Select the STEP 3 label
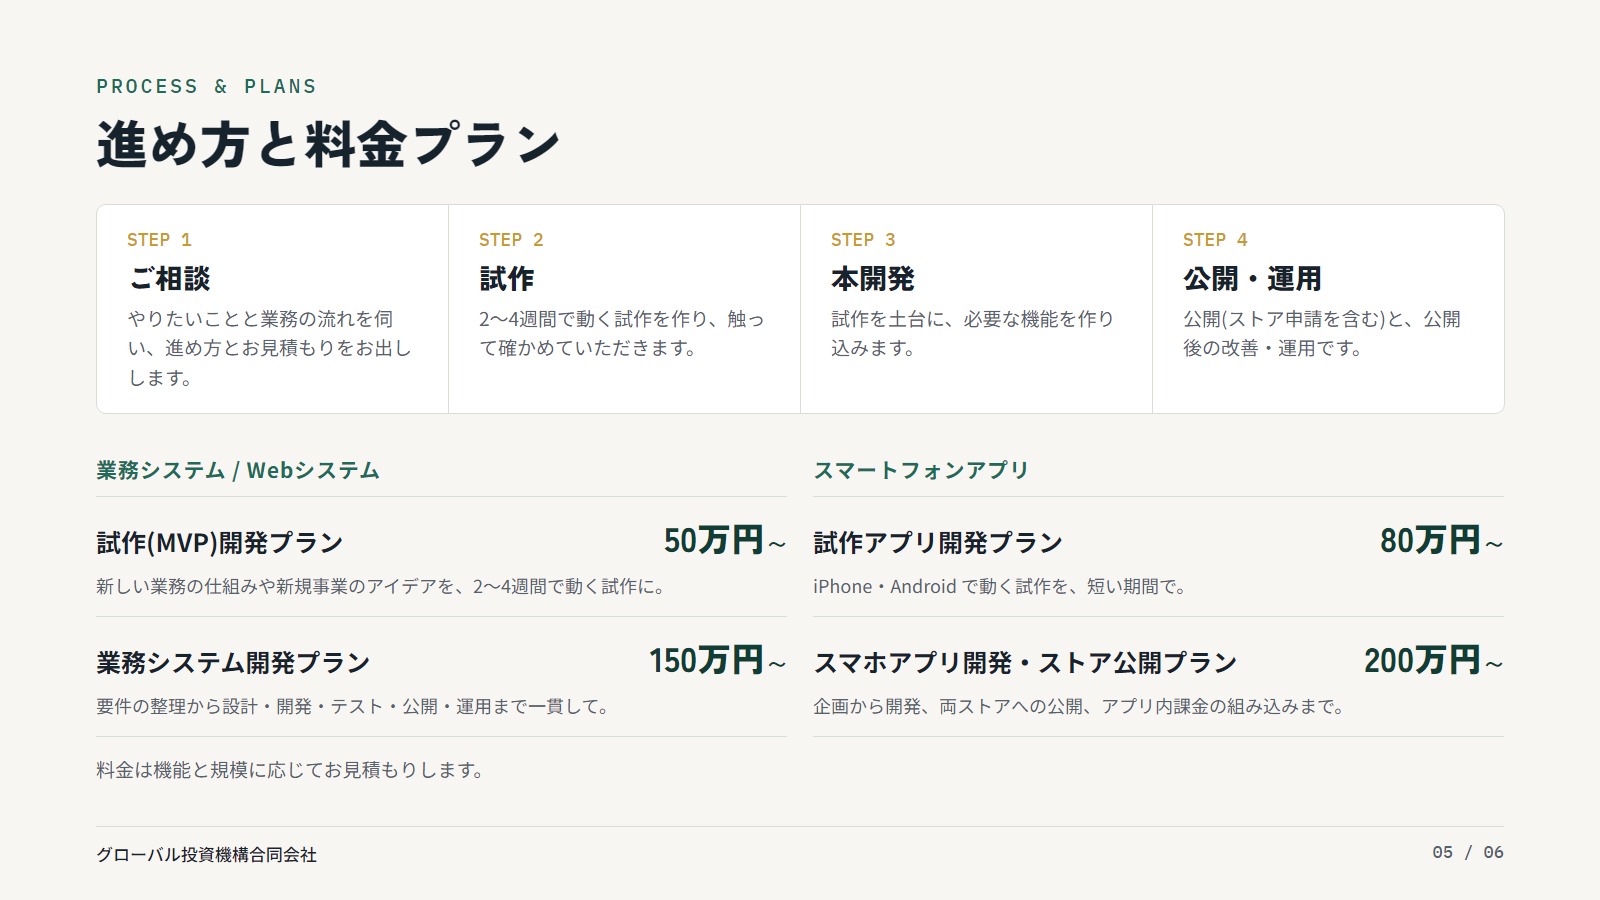The image size is (1600, 900). [863, 240]
